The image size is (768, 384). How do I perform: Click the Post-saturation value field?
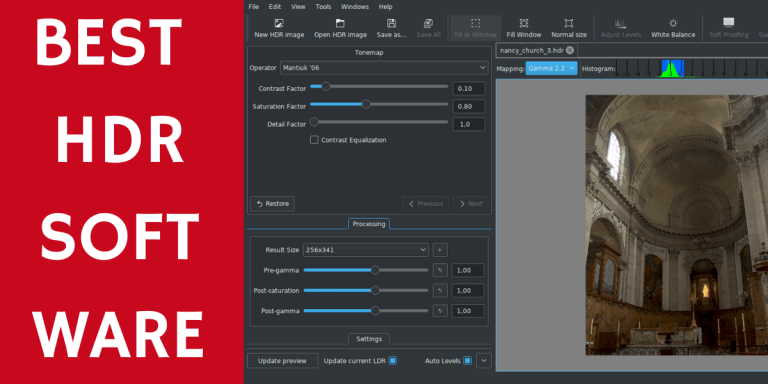click(x=468, y=290)
